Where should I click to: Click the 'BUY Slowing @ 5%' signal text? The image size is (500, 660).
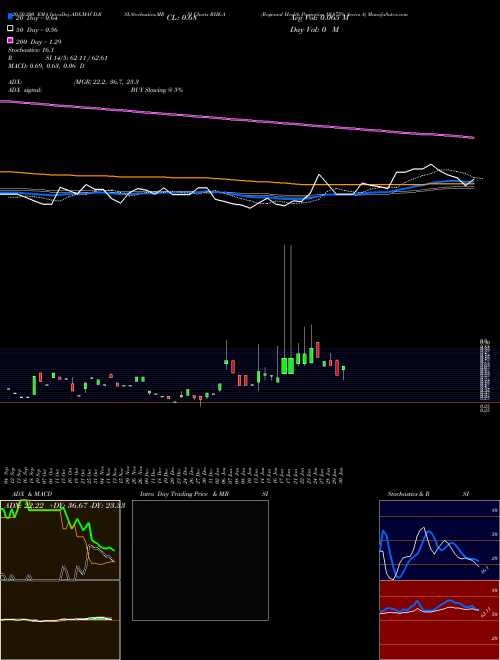click(x=157, y=90)
